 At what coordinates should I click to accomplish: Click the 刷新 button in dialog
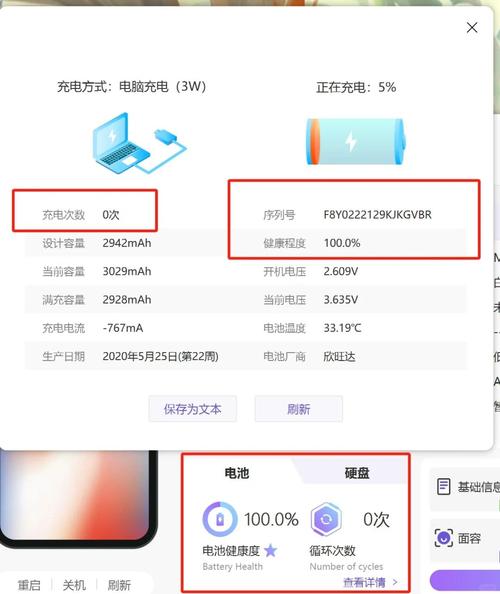click(298, 409)
